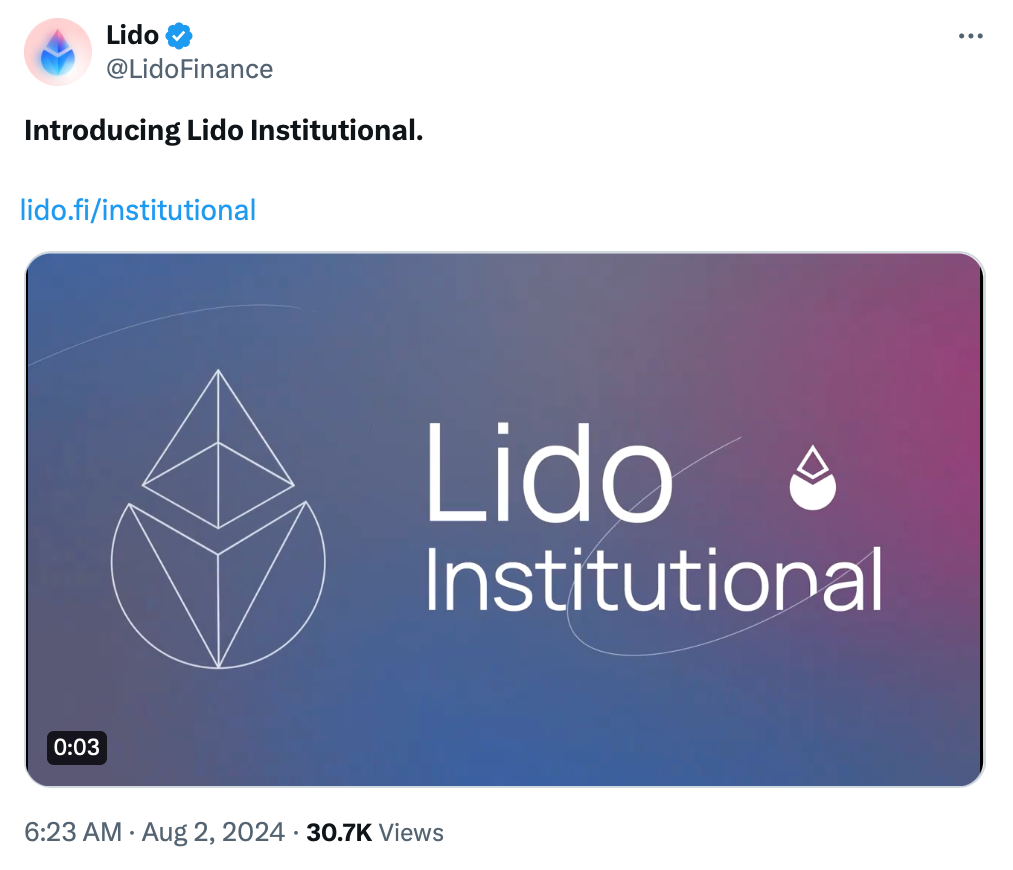Expand the tweet options via ellipsis
Image resolution: width=1013 pixels, height=870 pixels.
click(969, 35)
